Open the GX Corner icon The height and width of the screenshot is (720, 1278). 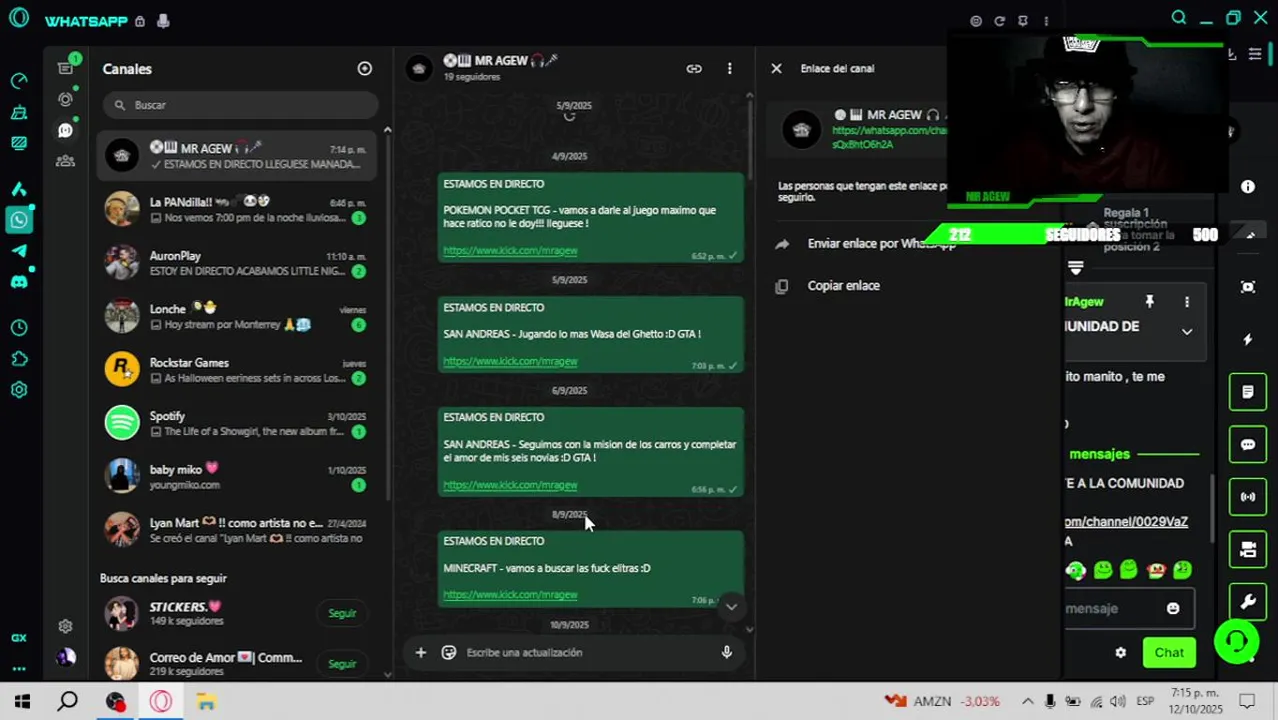(x=19, y=638)
